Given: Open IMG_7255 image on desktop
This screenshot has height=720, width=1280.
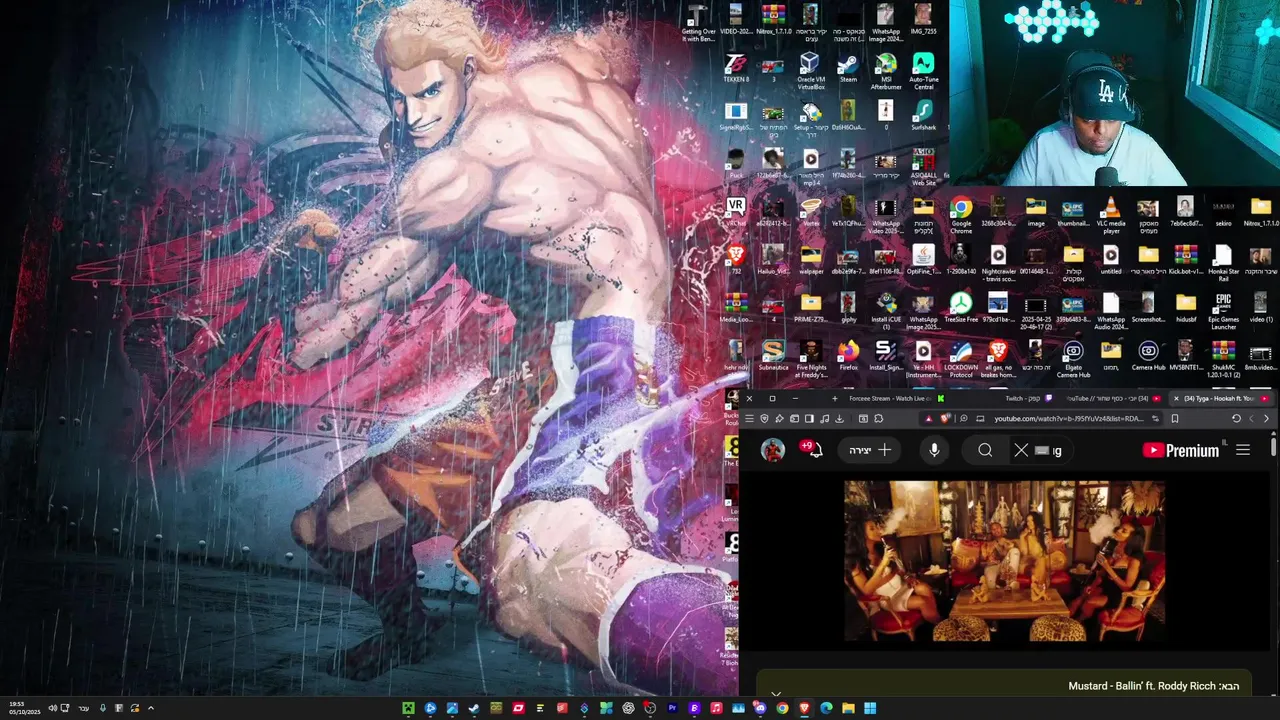Looking at the screenshot, I should [923, 20].
